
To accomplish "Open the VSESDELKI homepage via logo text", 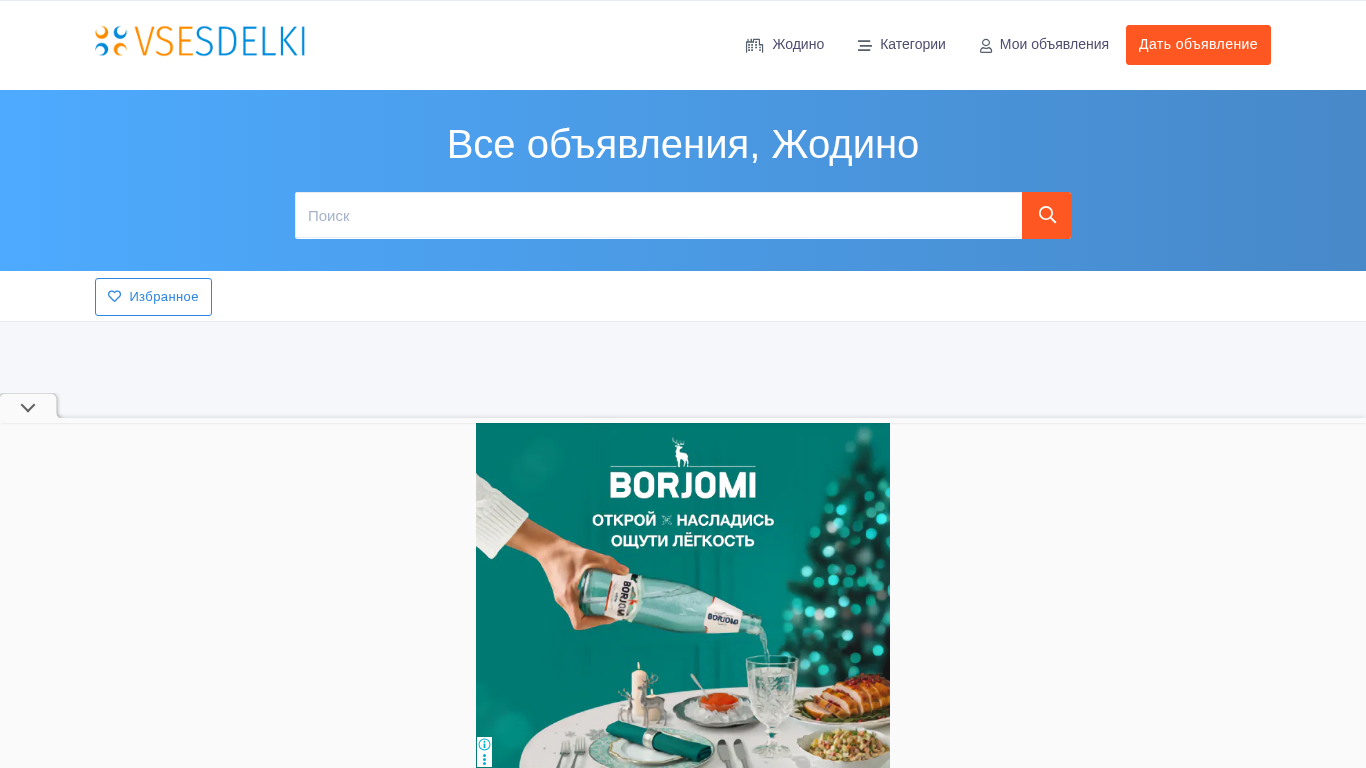I will (x=219, y=41).
